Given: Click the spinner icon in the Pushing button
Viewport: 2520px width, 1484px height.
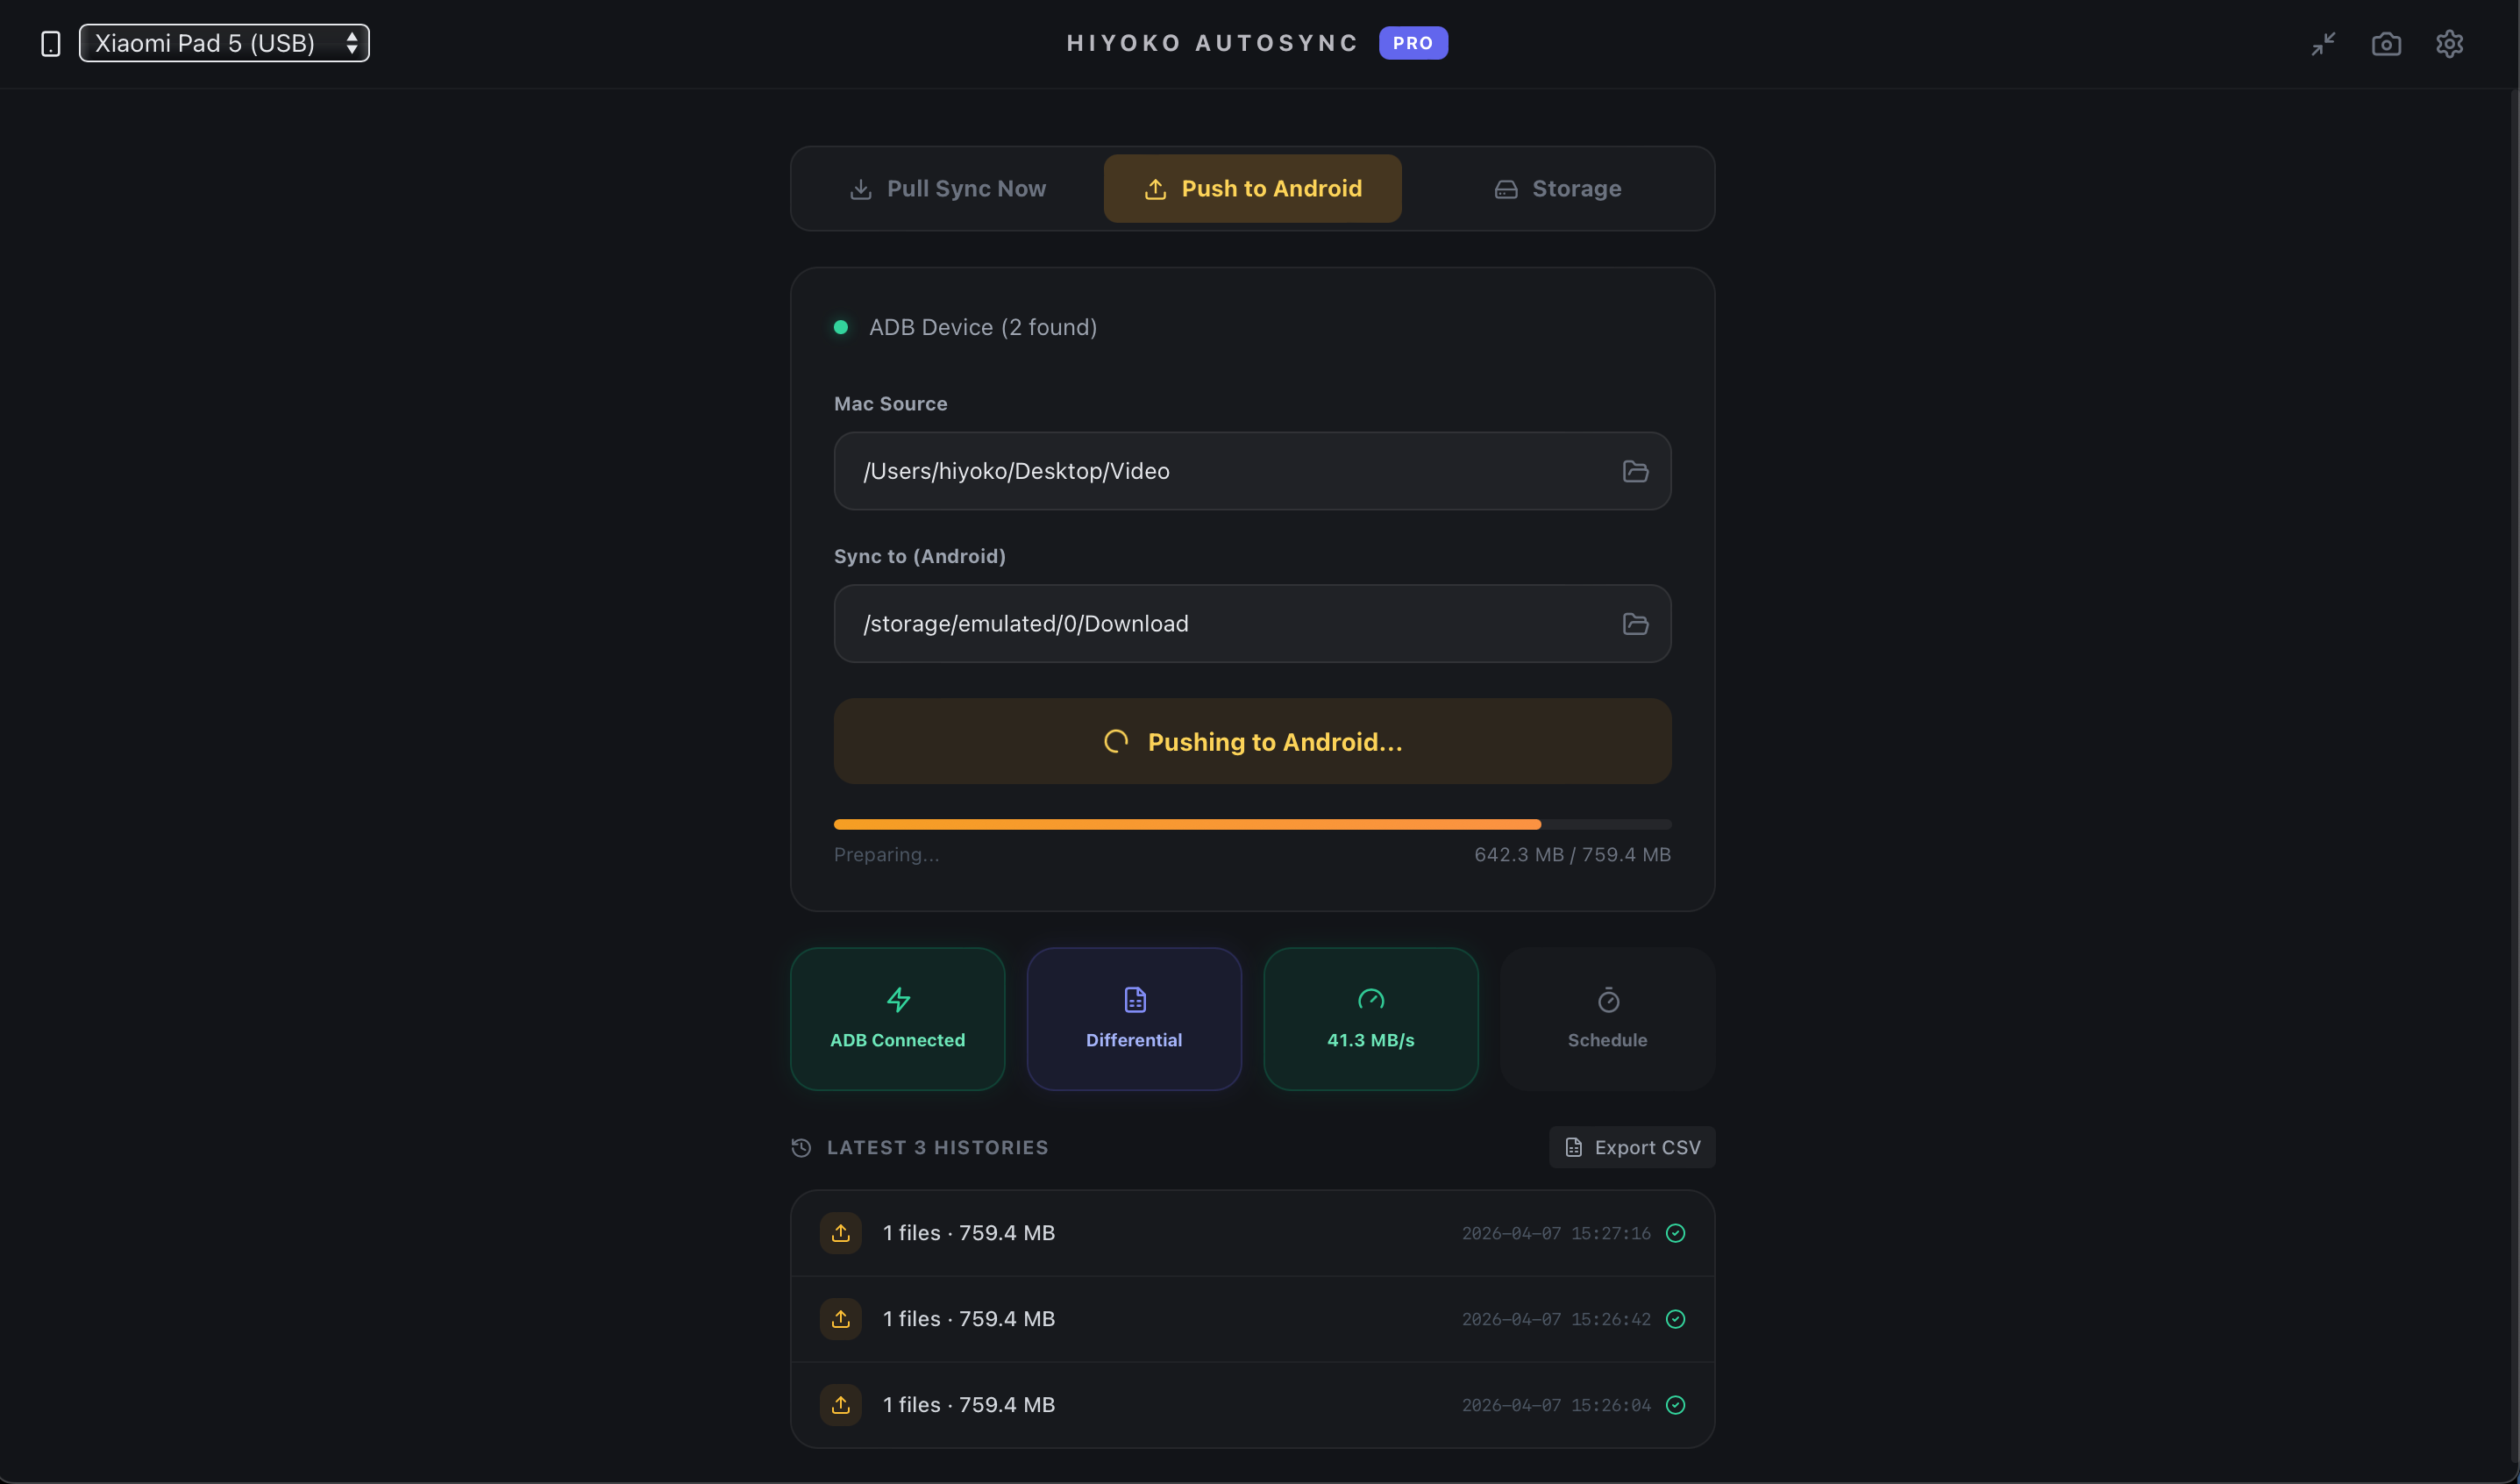Looking at the screenshot, I should point(1116,741).
